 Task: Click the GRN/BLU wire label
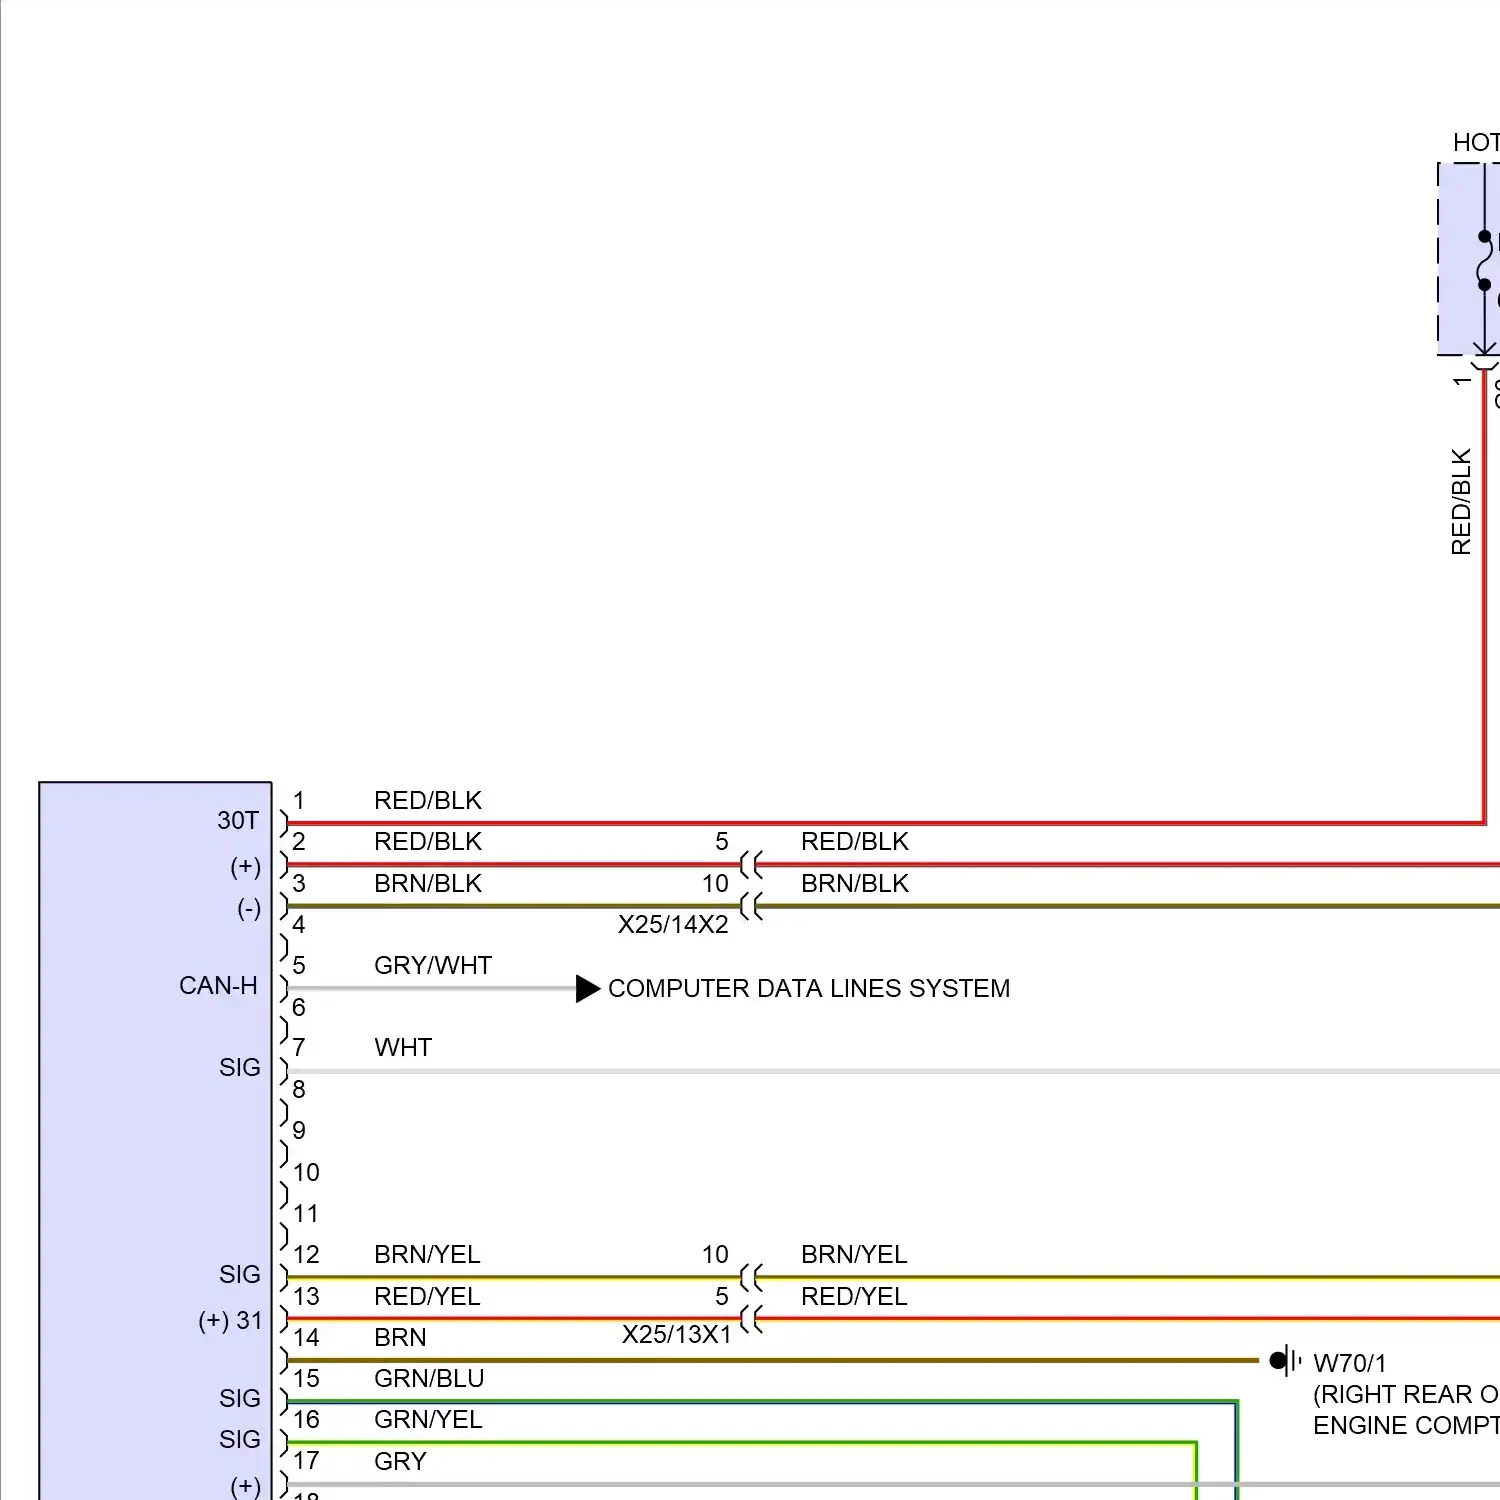click(429, 1379)
